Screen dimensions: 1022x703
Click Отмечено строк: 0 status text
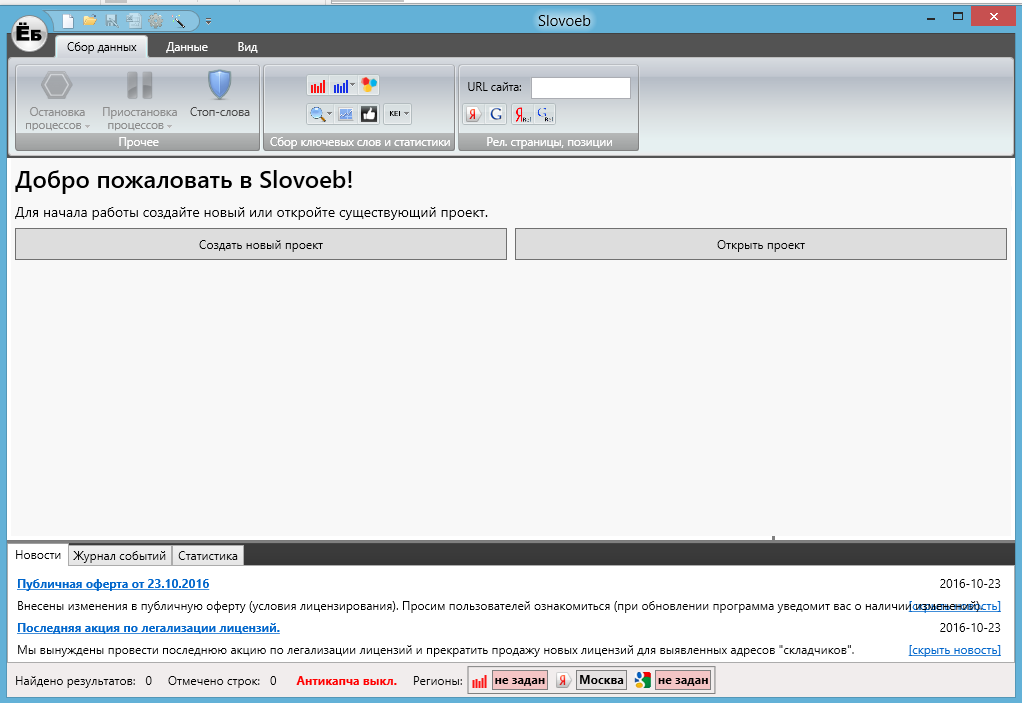tap(222, 681)
